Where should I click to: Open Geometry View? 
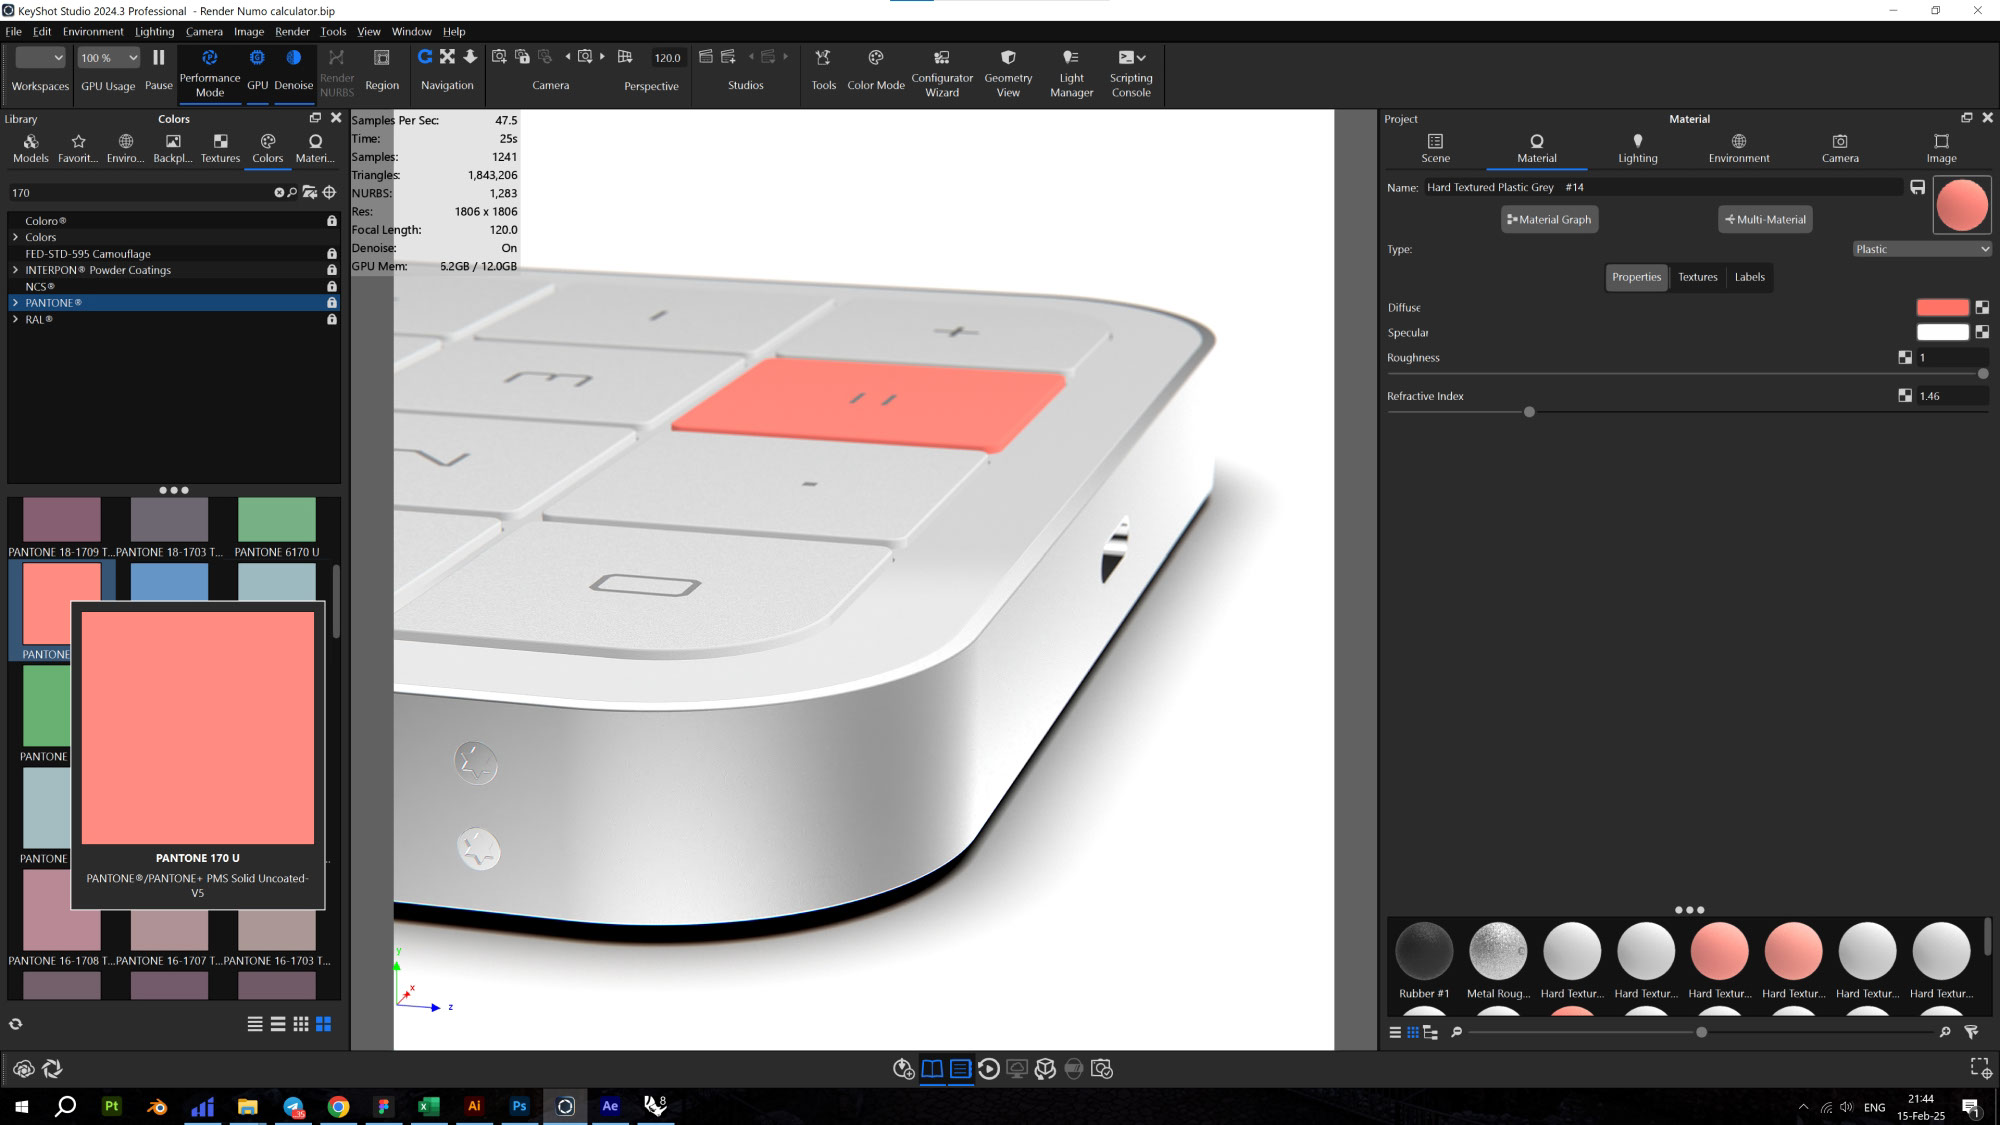1007,72
